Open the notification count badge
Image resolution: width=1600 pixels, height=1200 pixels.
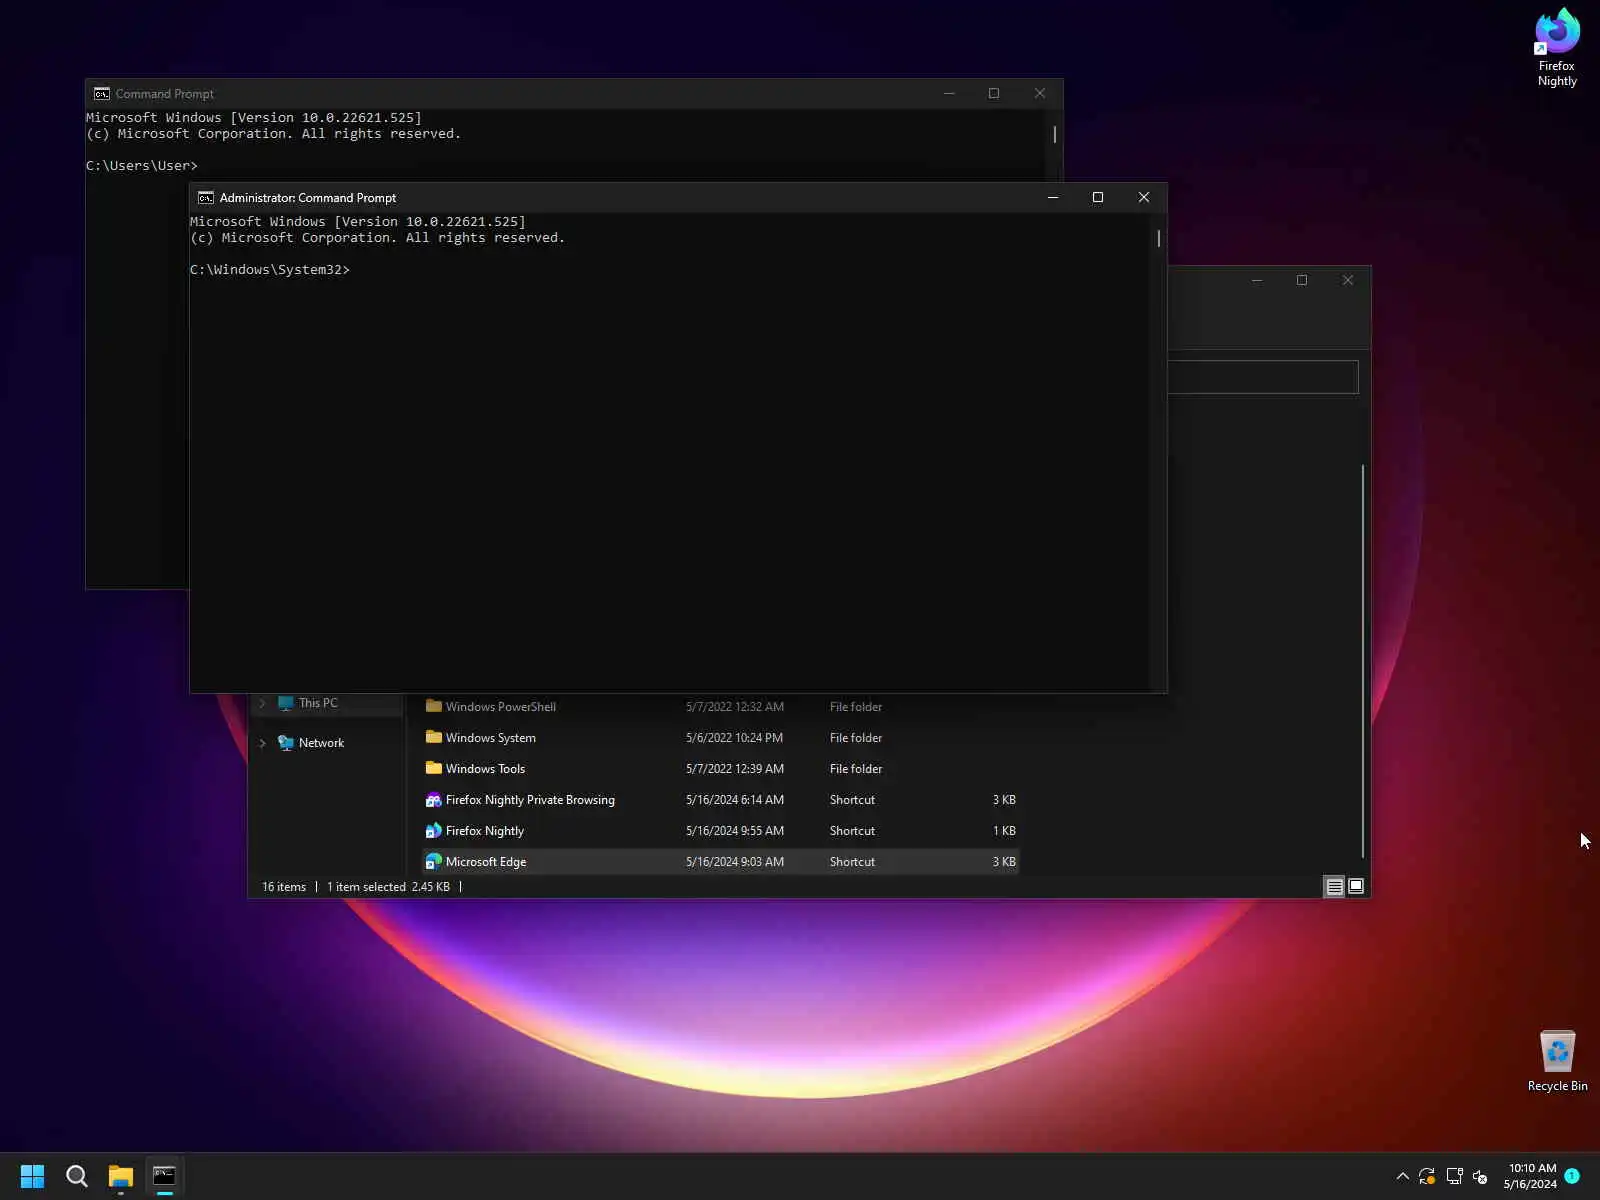tap(1572, 1176)
